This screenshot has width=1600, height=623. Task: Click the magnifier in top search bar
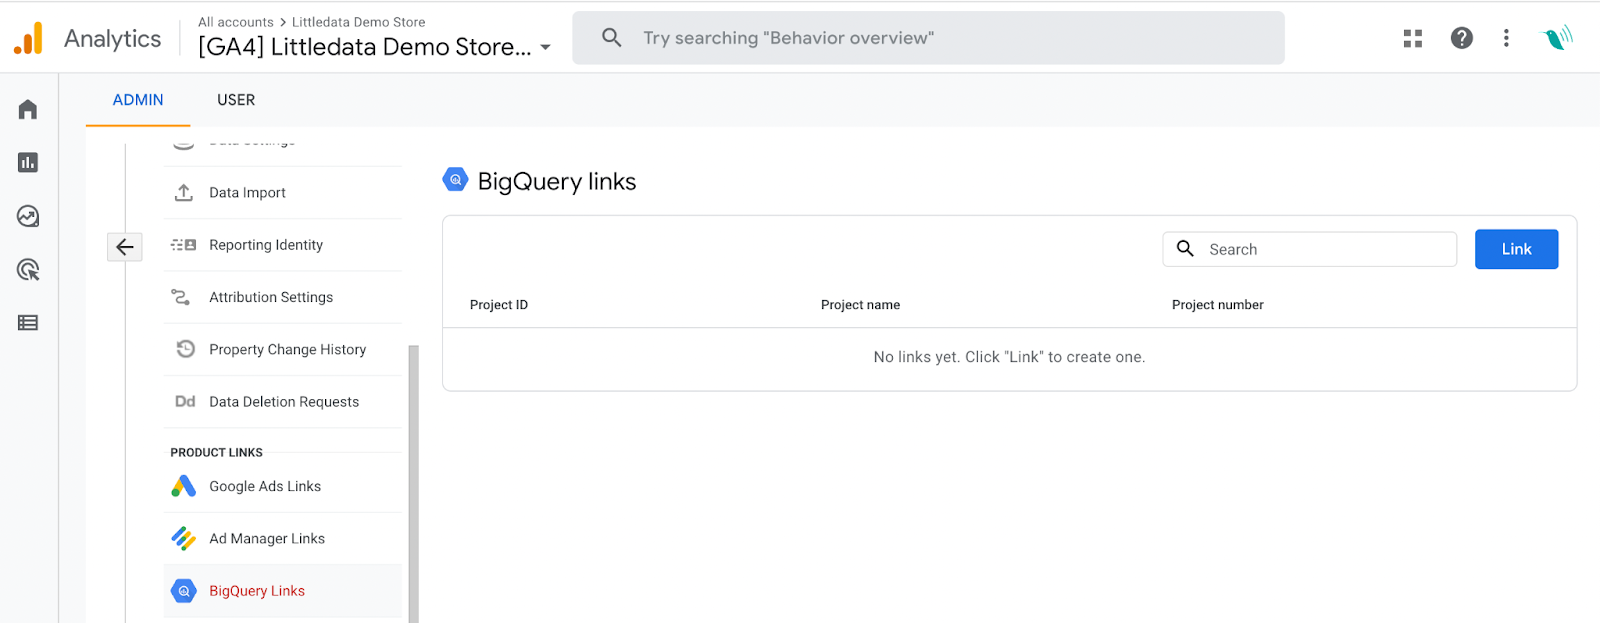612,38
